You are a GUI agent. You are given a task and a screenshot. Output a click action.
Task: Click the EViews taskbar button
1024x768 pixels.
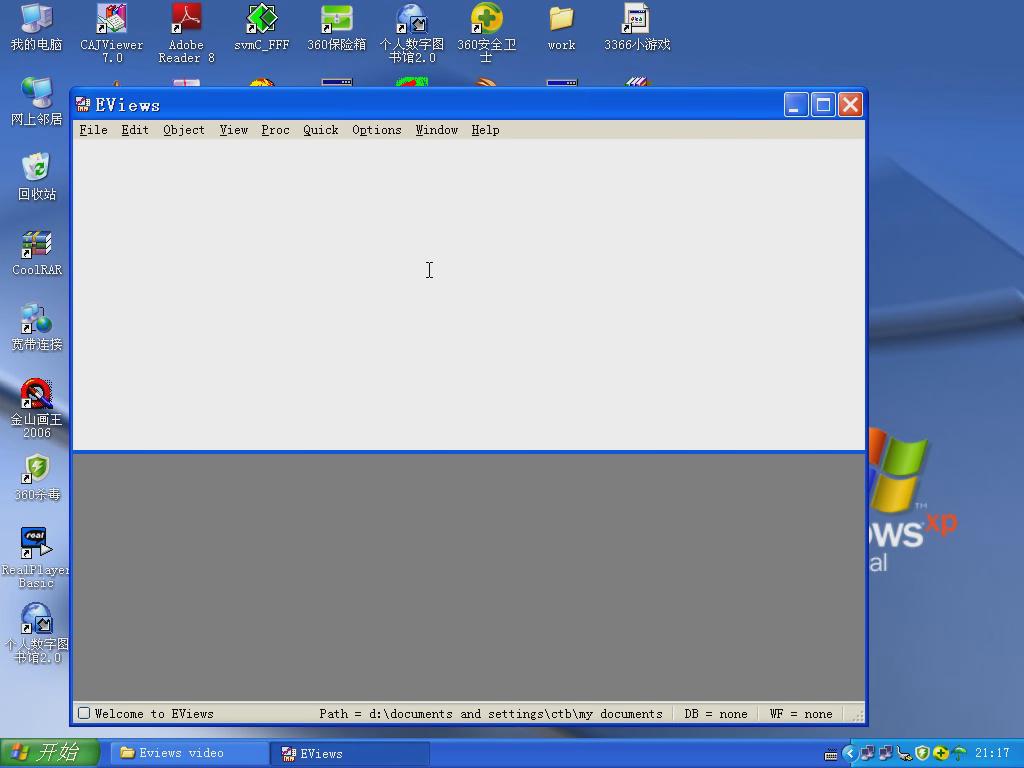click(x=350, y=753)
